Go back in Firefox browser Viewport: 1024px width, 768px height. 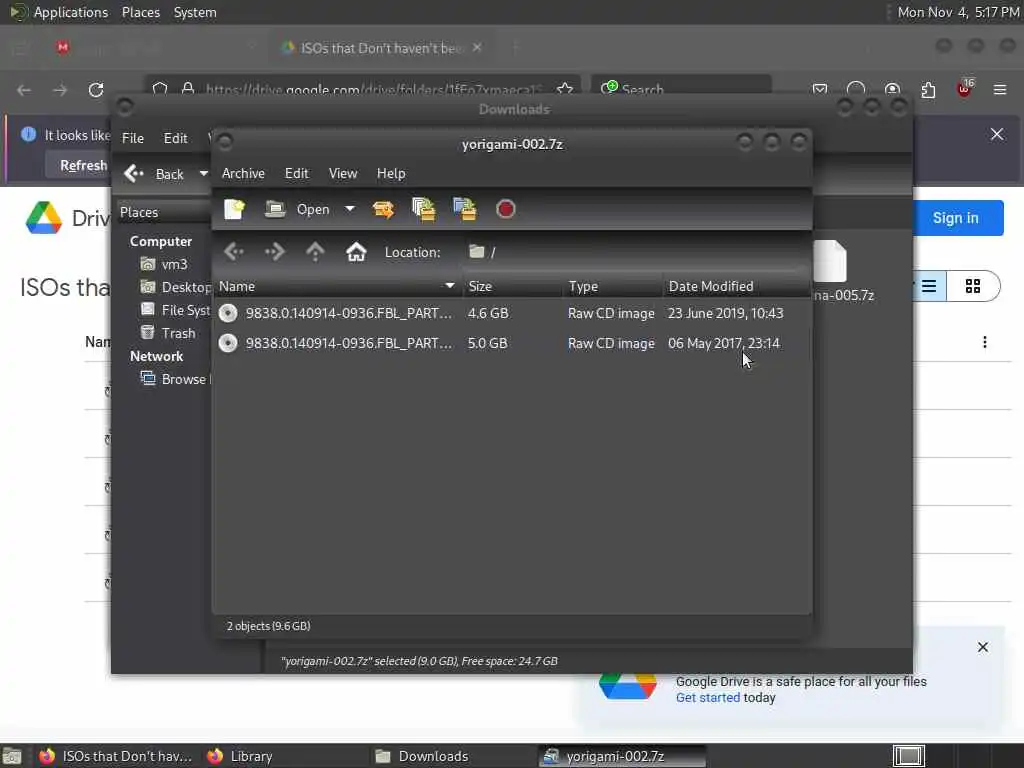point(24,89)
